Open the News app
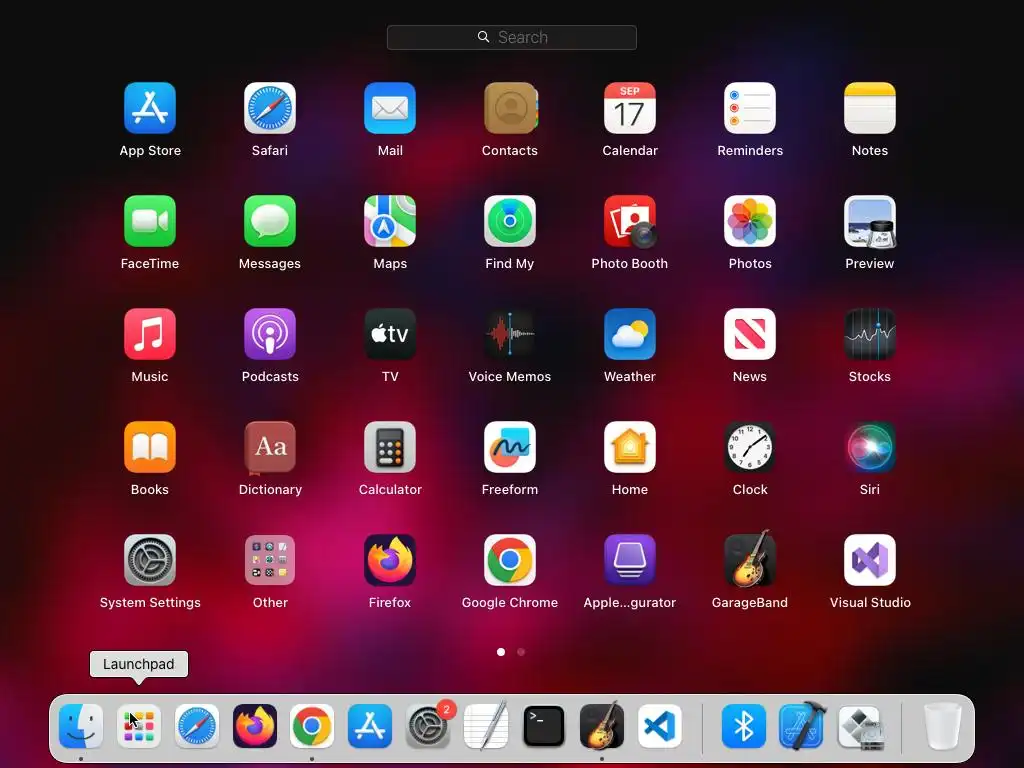 [750, 334]
